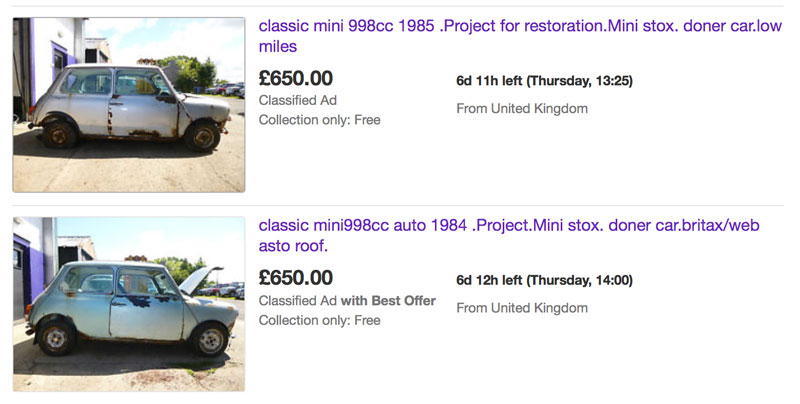The height and width of the screenshot is (404, 800).
Task: Click the front wheel of the silver Mini
Action: coord(203,136)
